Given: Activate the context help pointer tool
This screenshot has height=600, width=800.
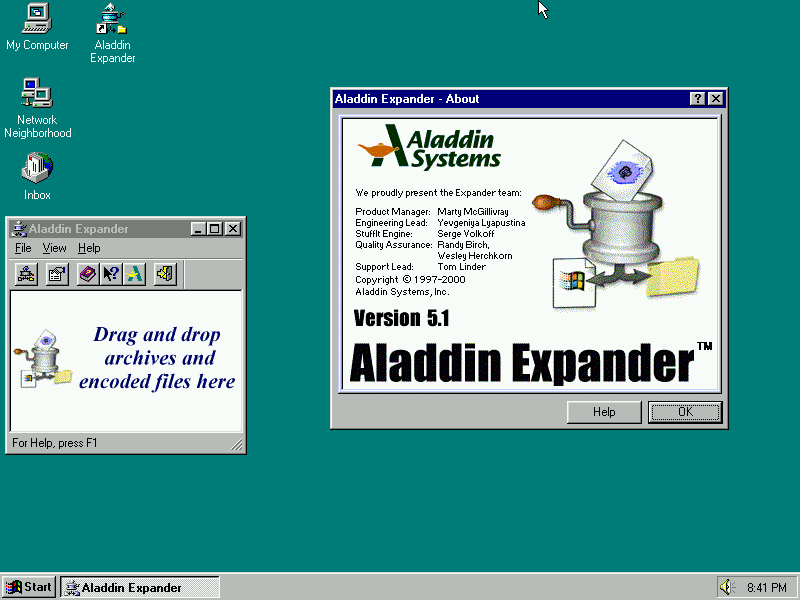Looking at the screenshot, I should coord(111,274).
